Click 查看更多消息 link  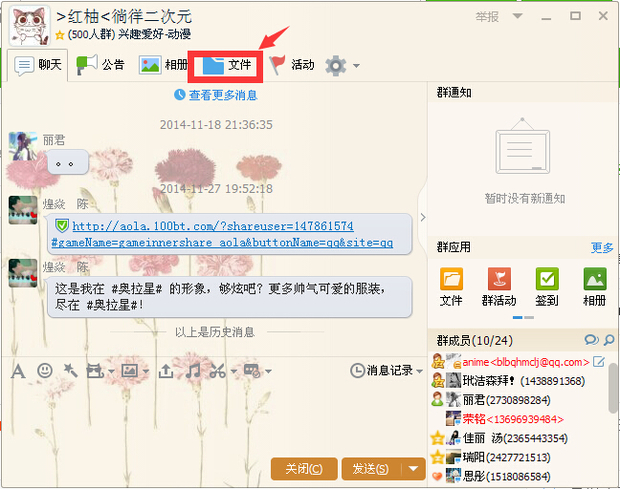223,95
